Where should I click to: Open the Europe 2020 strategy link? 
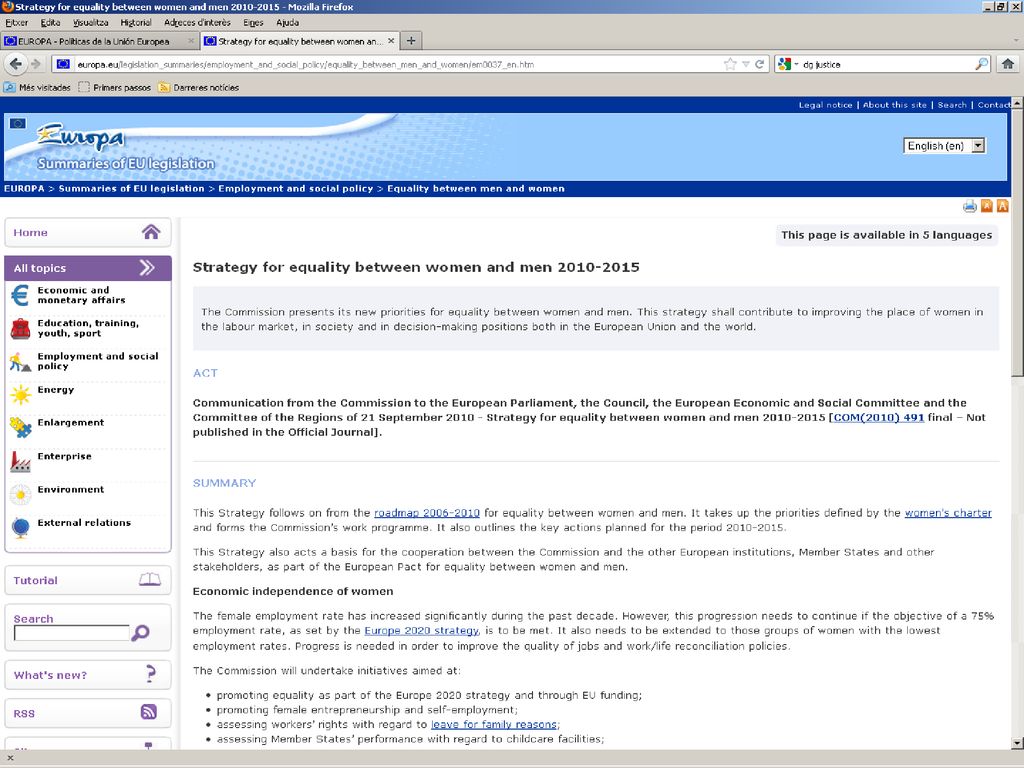tap(421, 631)
